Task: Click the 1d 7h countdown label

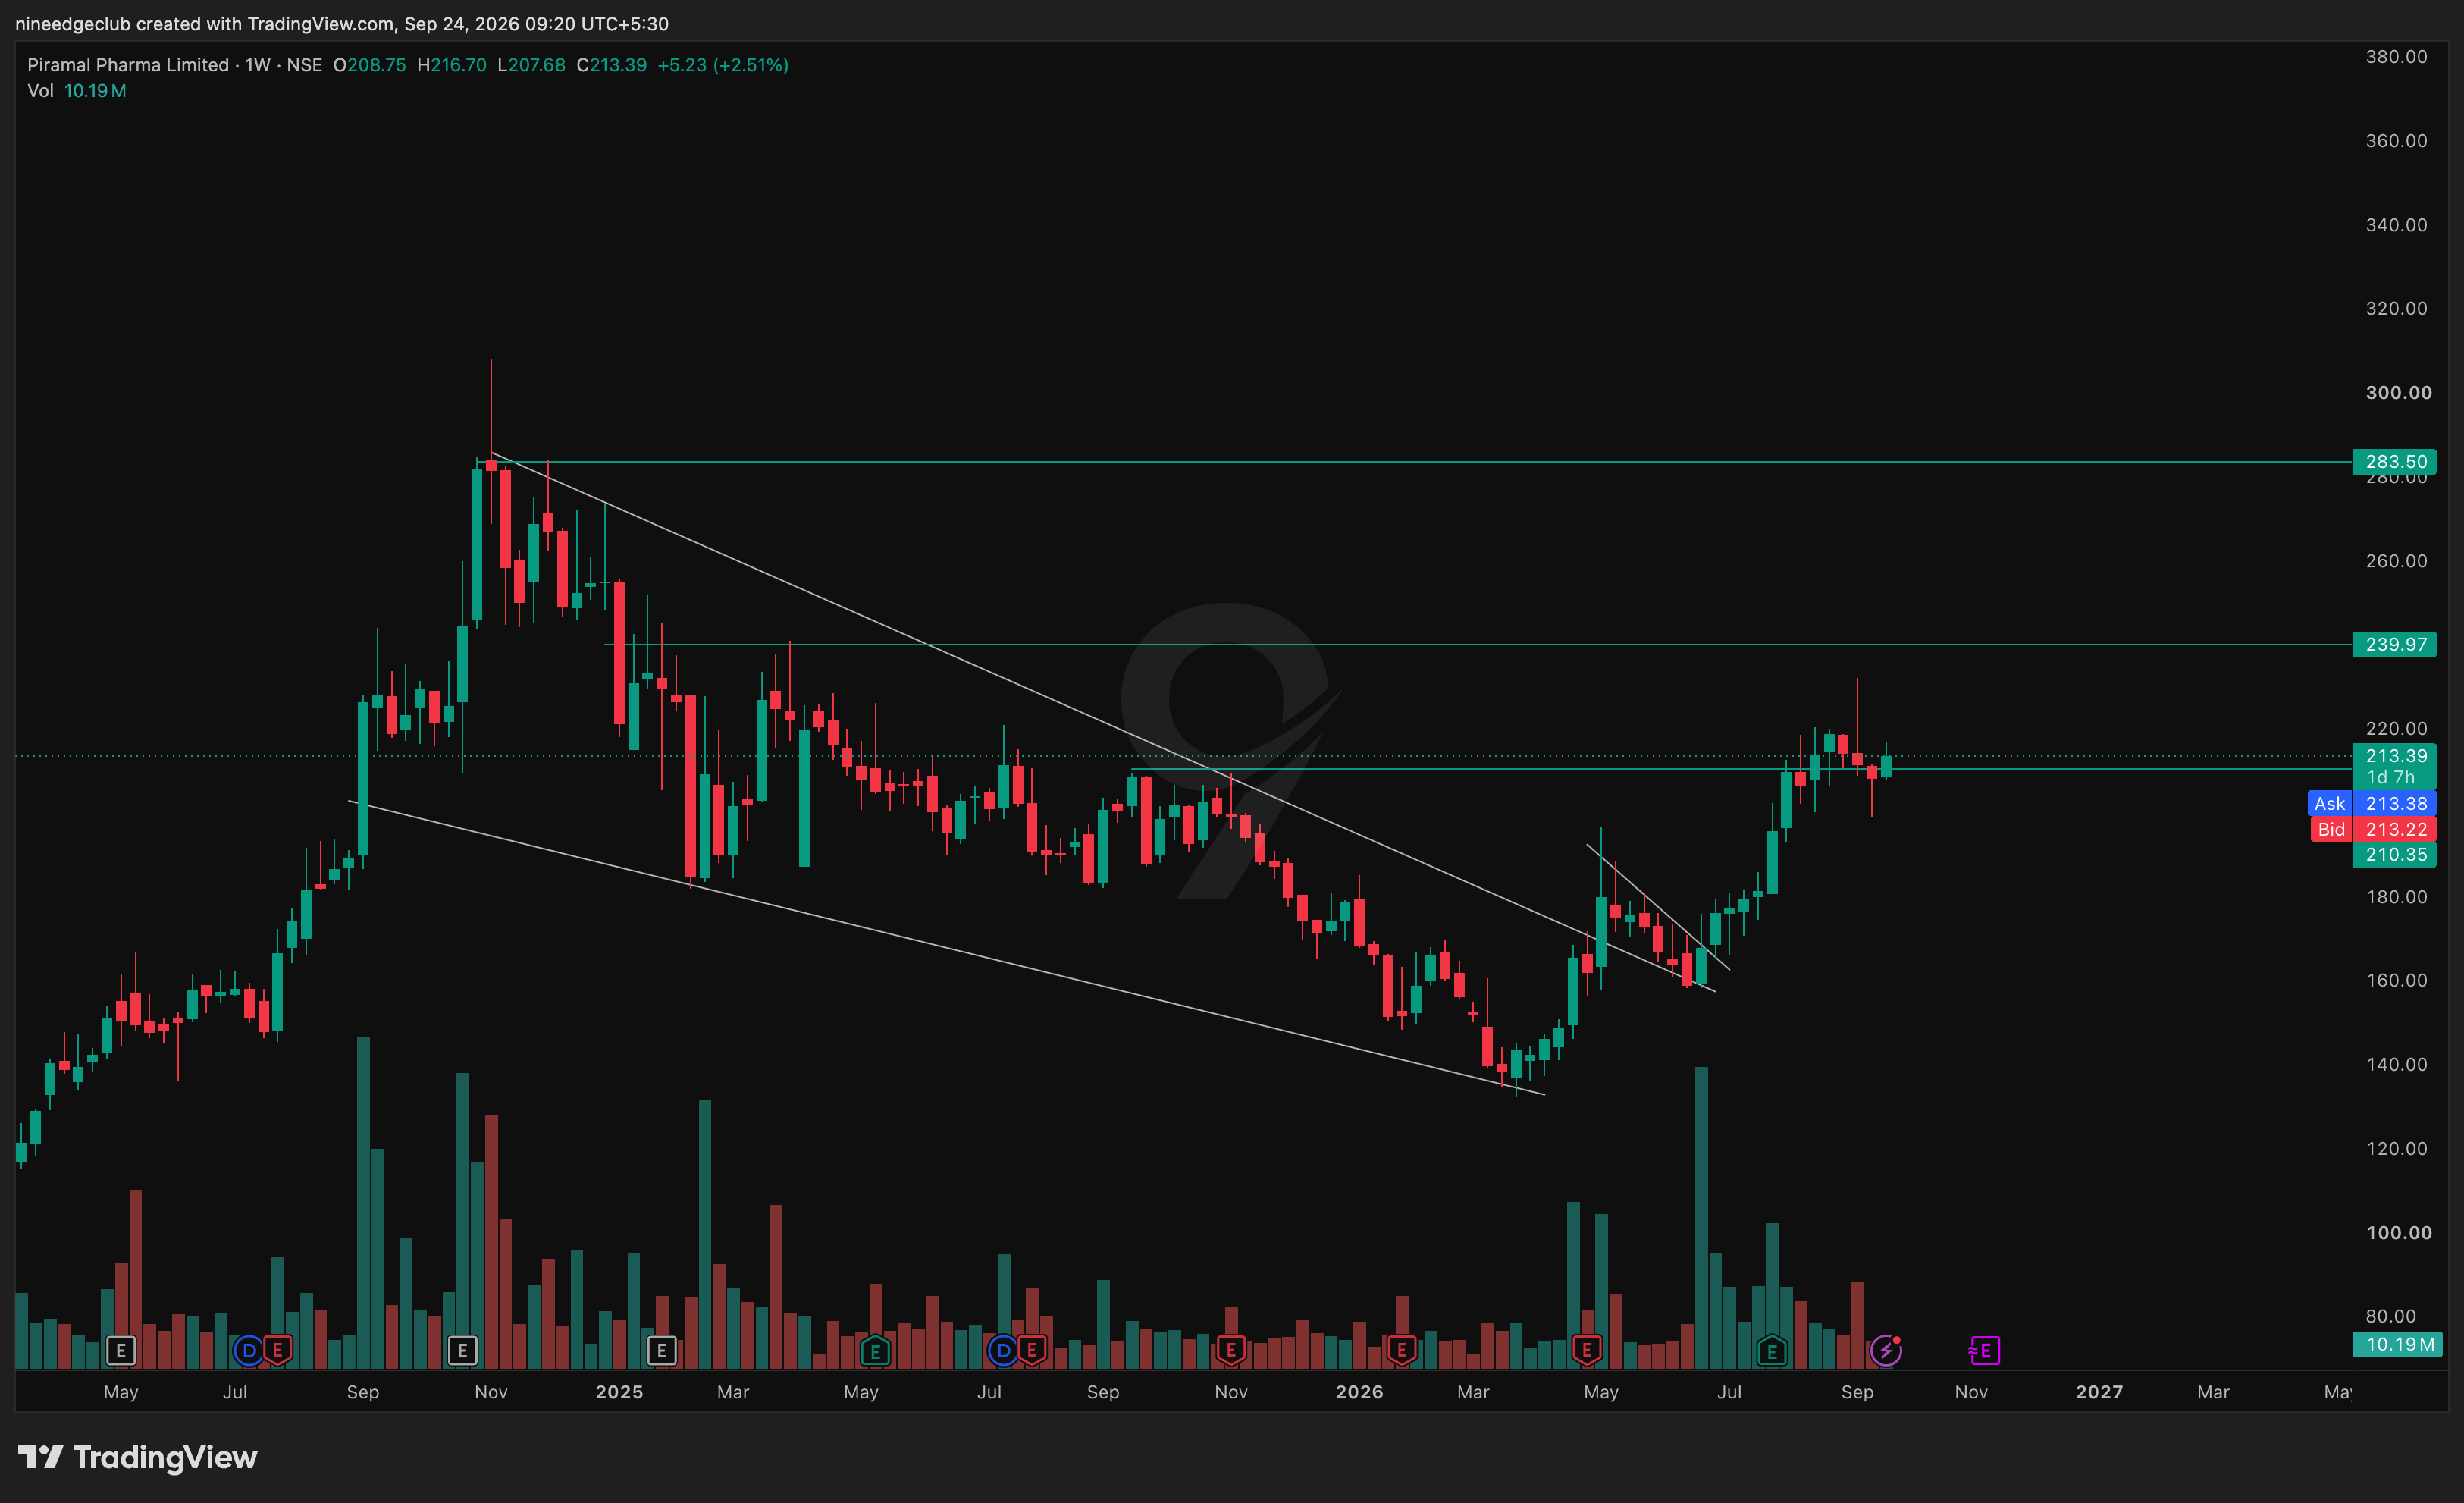Action: [x=2390, y=777]
